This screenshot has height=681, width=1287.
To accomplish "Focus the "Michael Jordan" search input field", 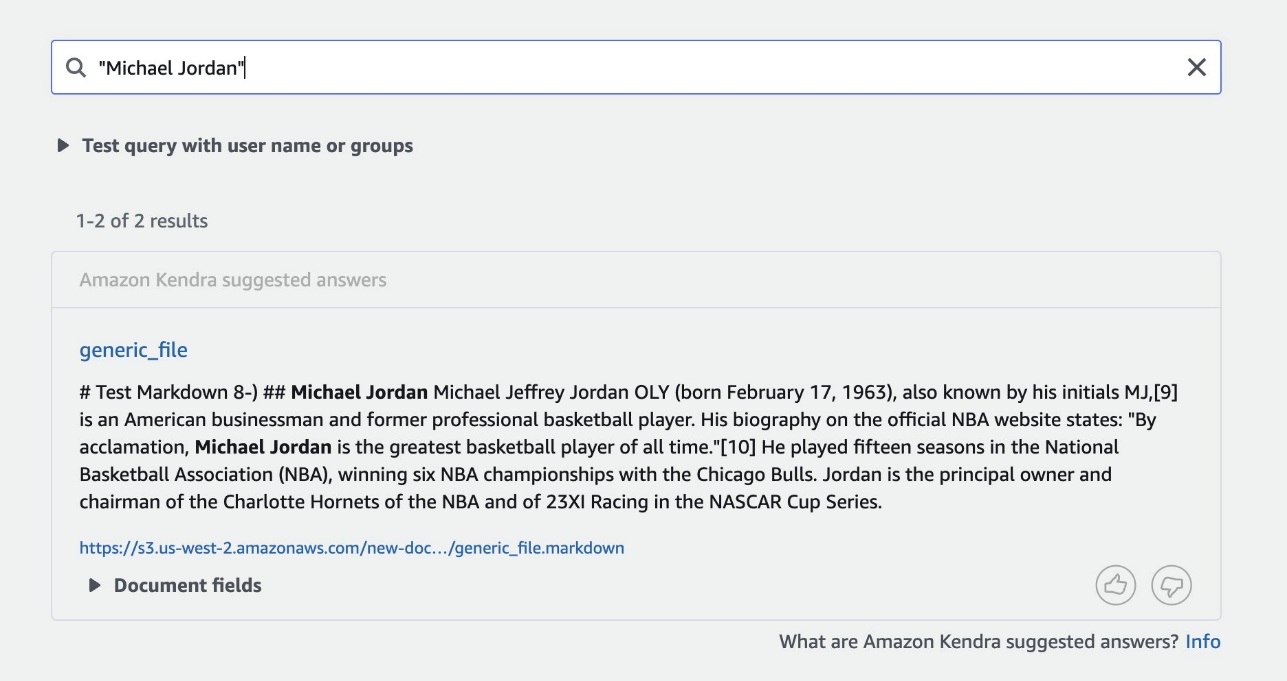I will pos(636,68).
